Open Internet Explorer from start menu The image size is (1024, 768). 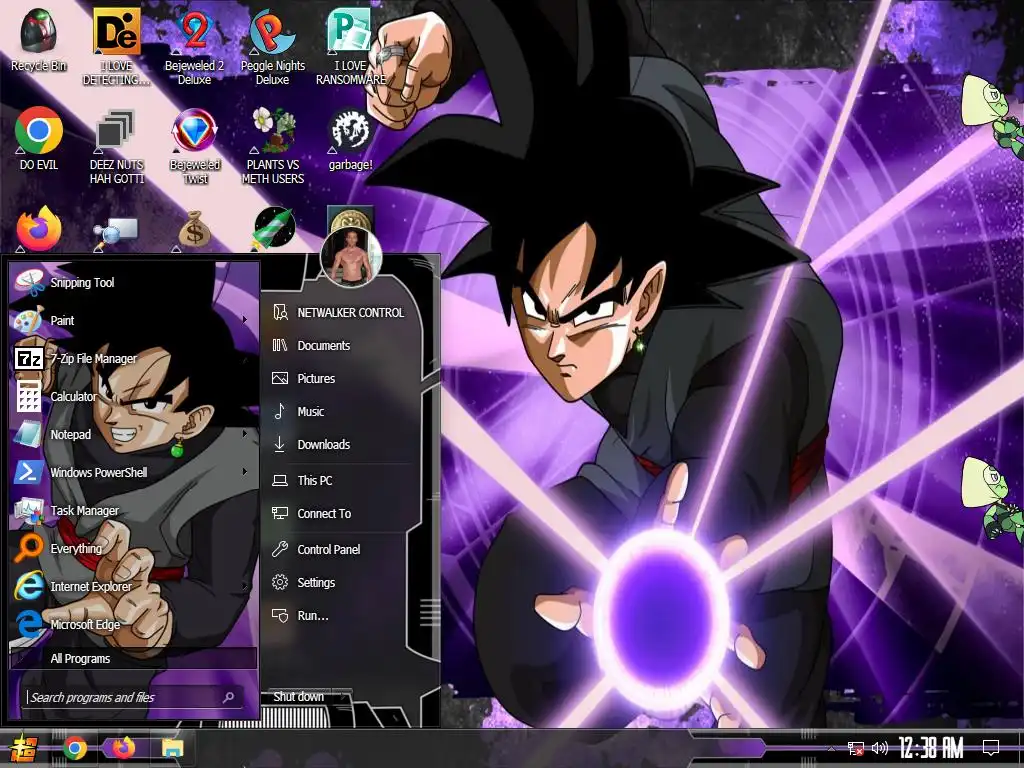tap(133, 586)
